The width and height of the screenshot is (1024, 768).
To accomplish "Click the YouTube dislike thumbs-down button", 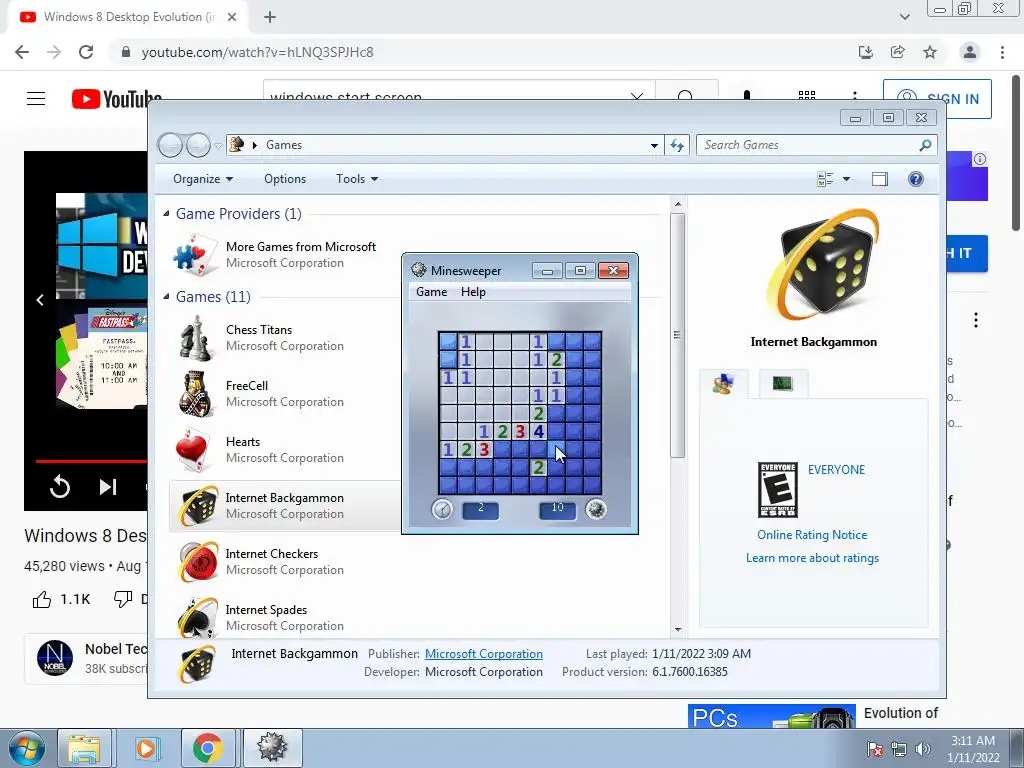I will coord(123,599).
